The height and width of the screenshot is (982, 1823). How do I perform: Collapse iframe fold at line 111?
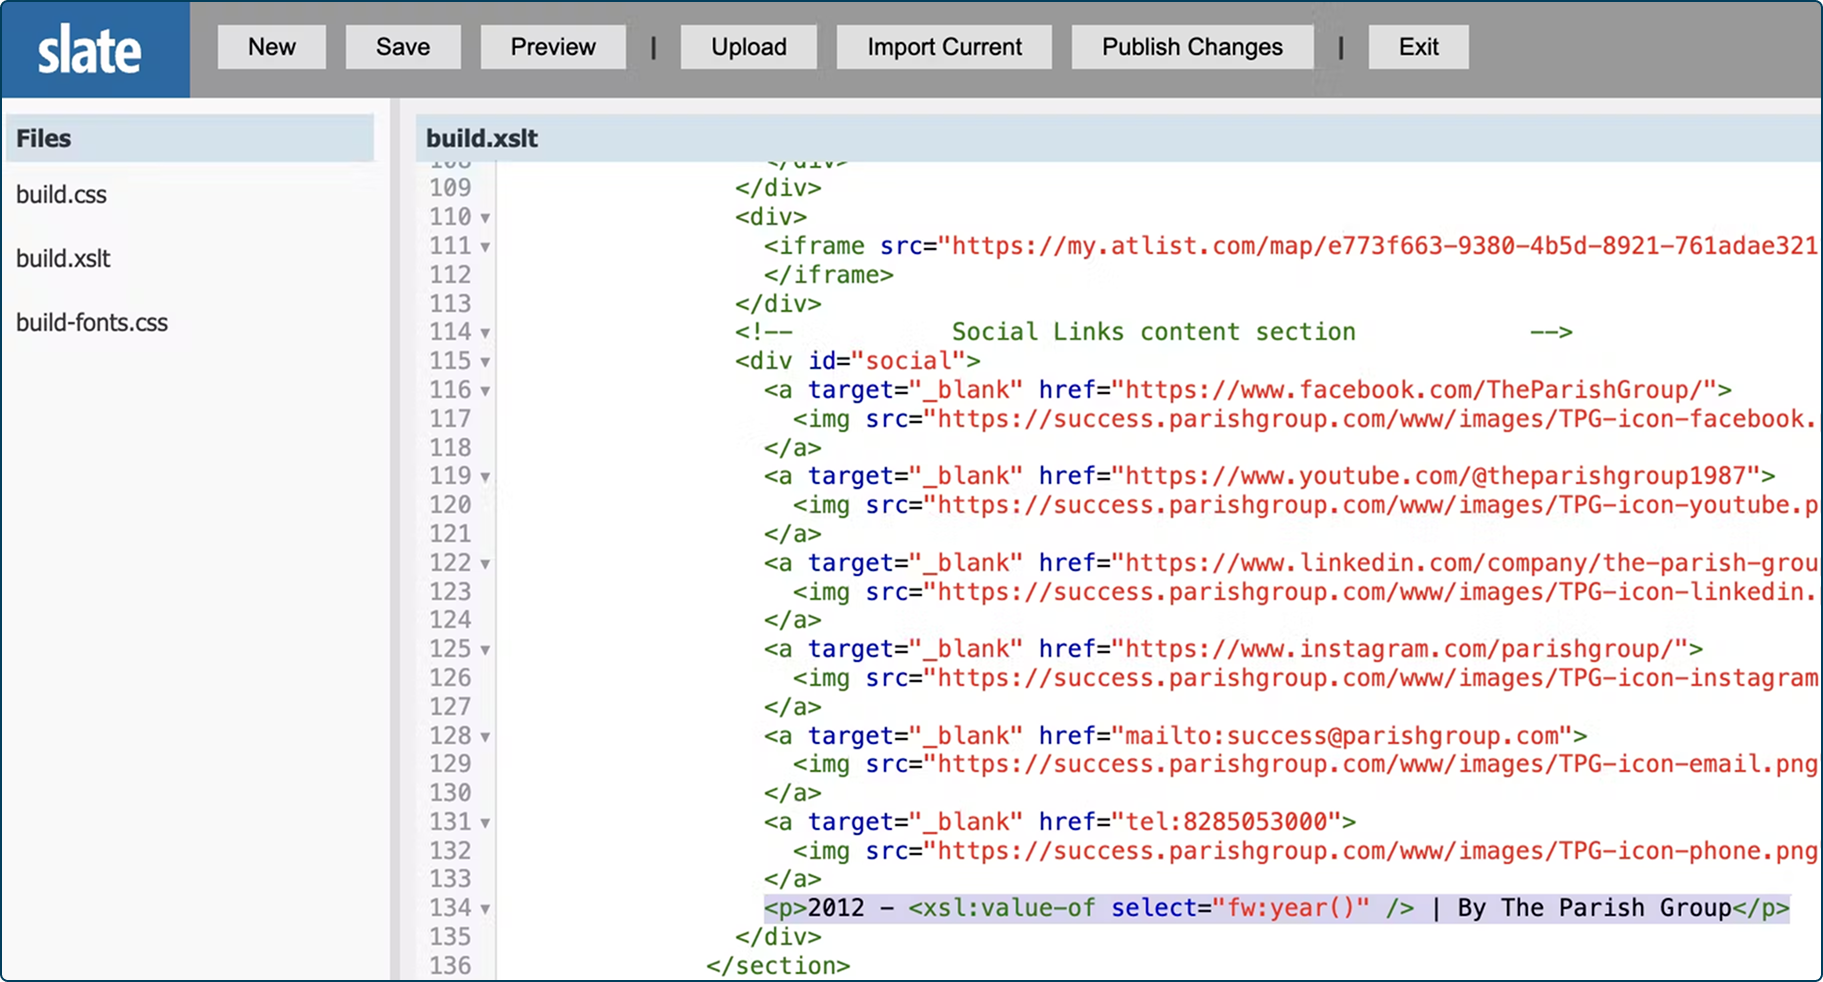tap(485, 247)
